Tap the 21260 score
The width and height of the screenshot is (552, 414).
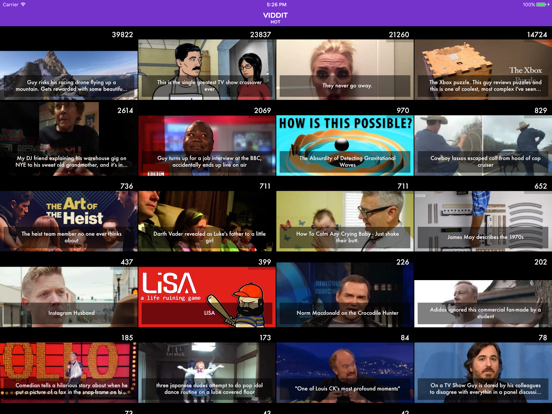click(x=399, y=34)
